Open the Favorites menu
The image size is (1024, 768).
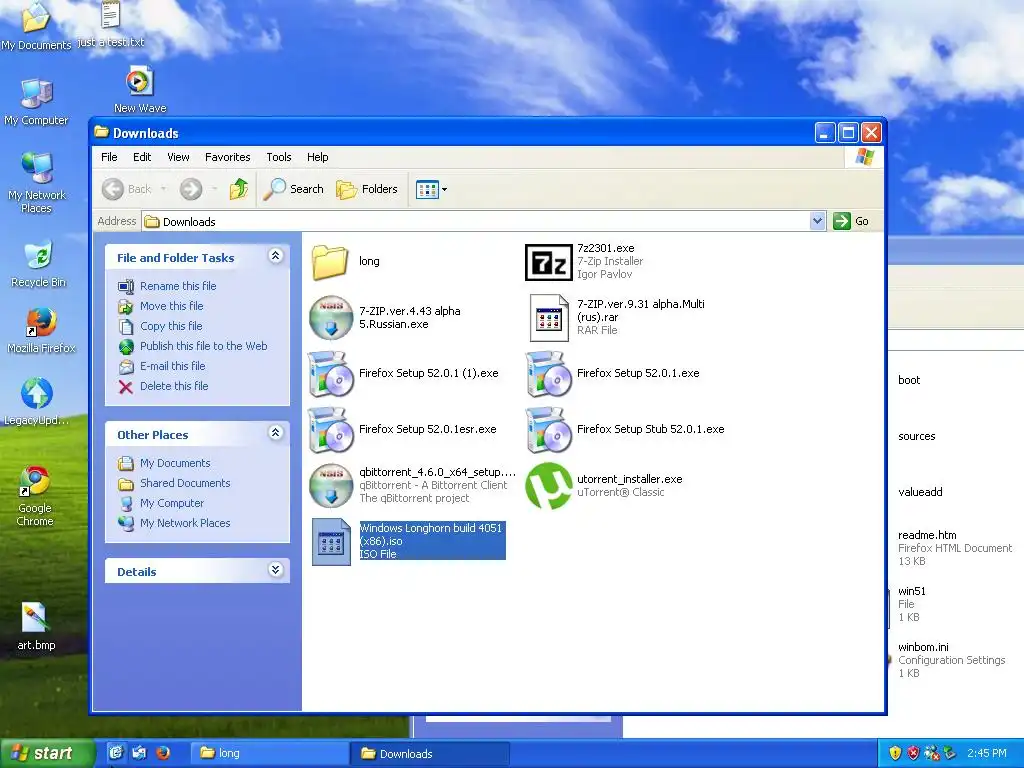coord(227,157)
